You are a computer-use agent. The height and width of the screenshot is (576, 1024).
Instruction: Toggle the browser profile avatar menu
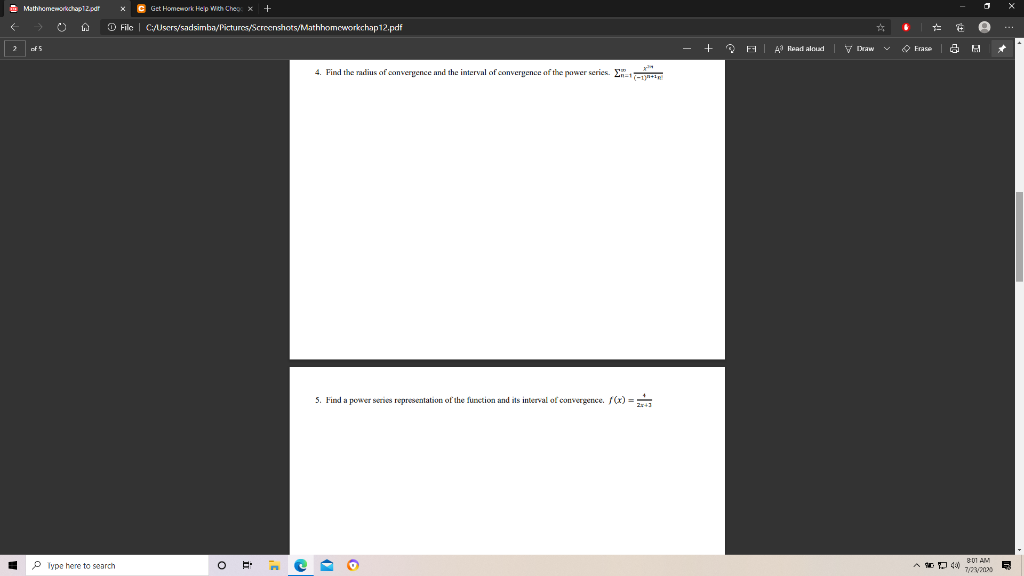tap(985, 28)
